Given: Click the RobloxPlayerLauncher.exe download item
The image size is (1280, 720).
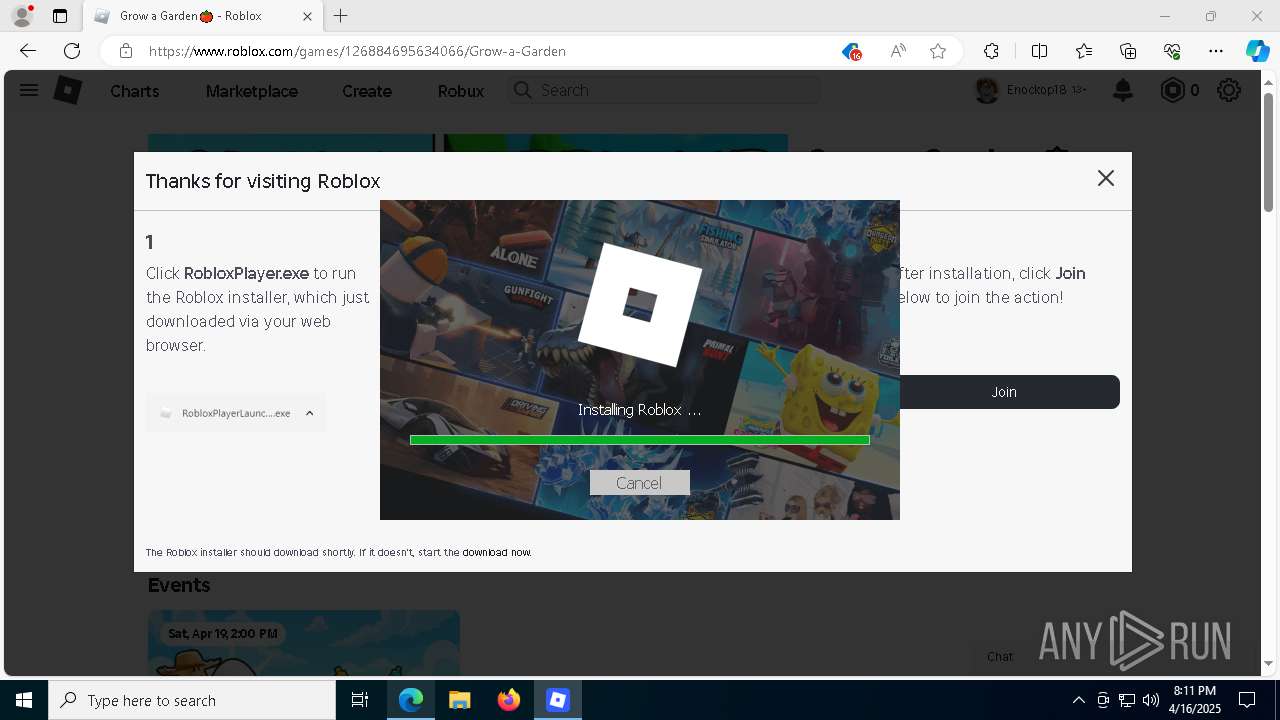Looking at the screenshot, I should coord(236,413).
